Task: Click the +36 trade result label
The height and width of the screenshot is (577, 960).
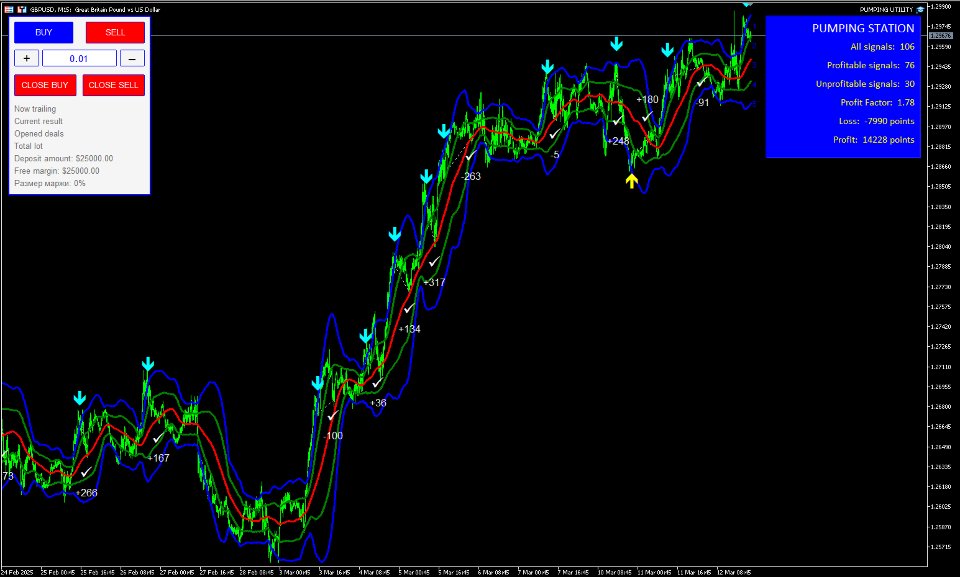Action: (378, 403)
